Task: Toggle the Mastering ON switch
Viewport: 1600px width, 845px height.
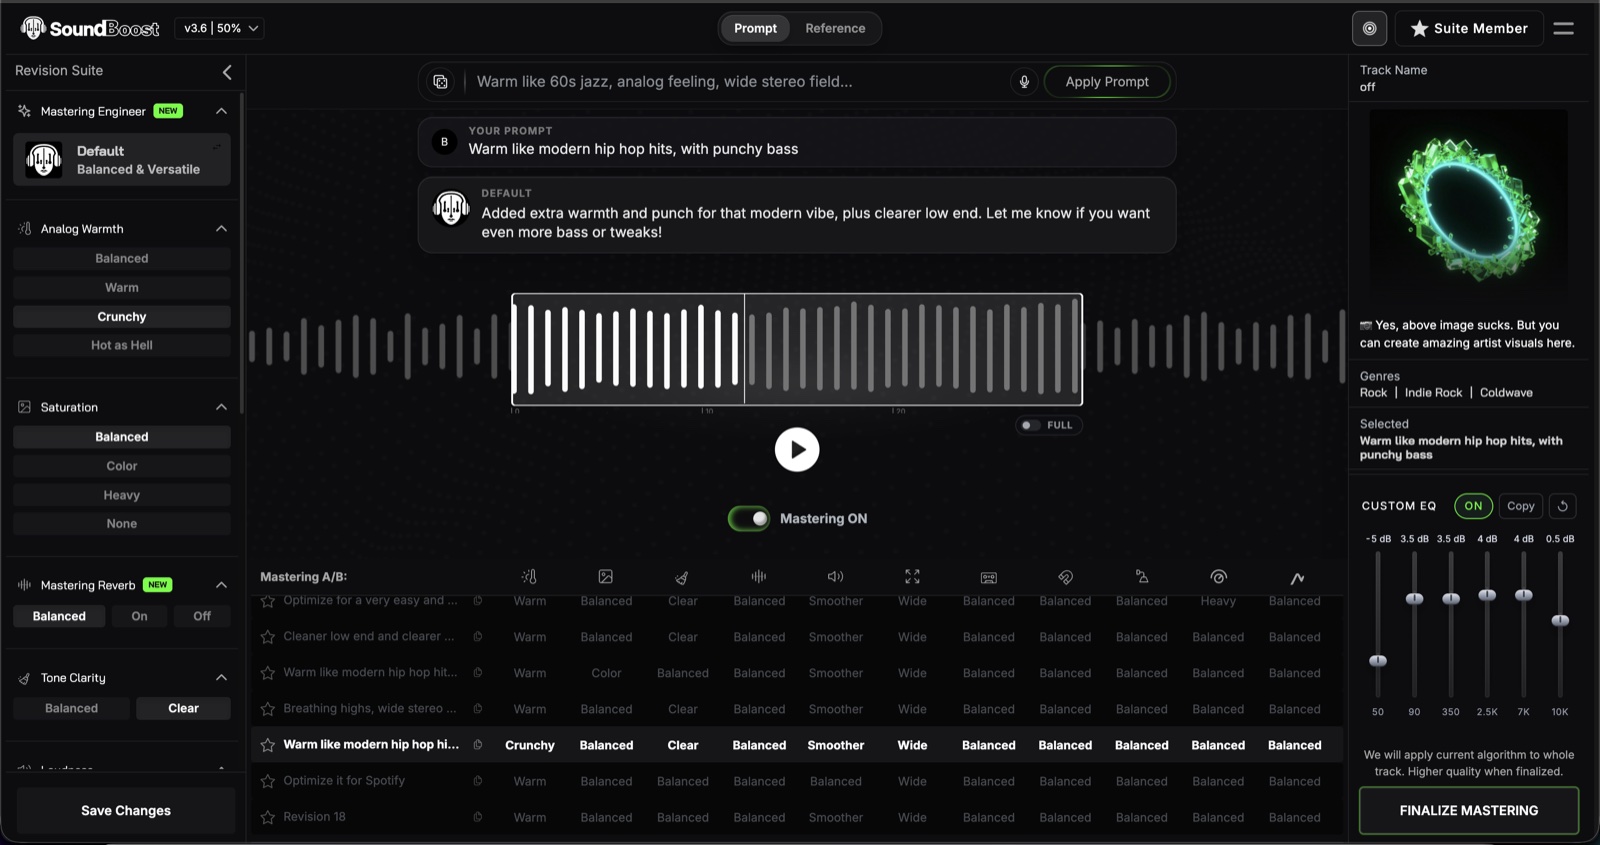Action: tap(749, 518)
